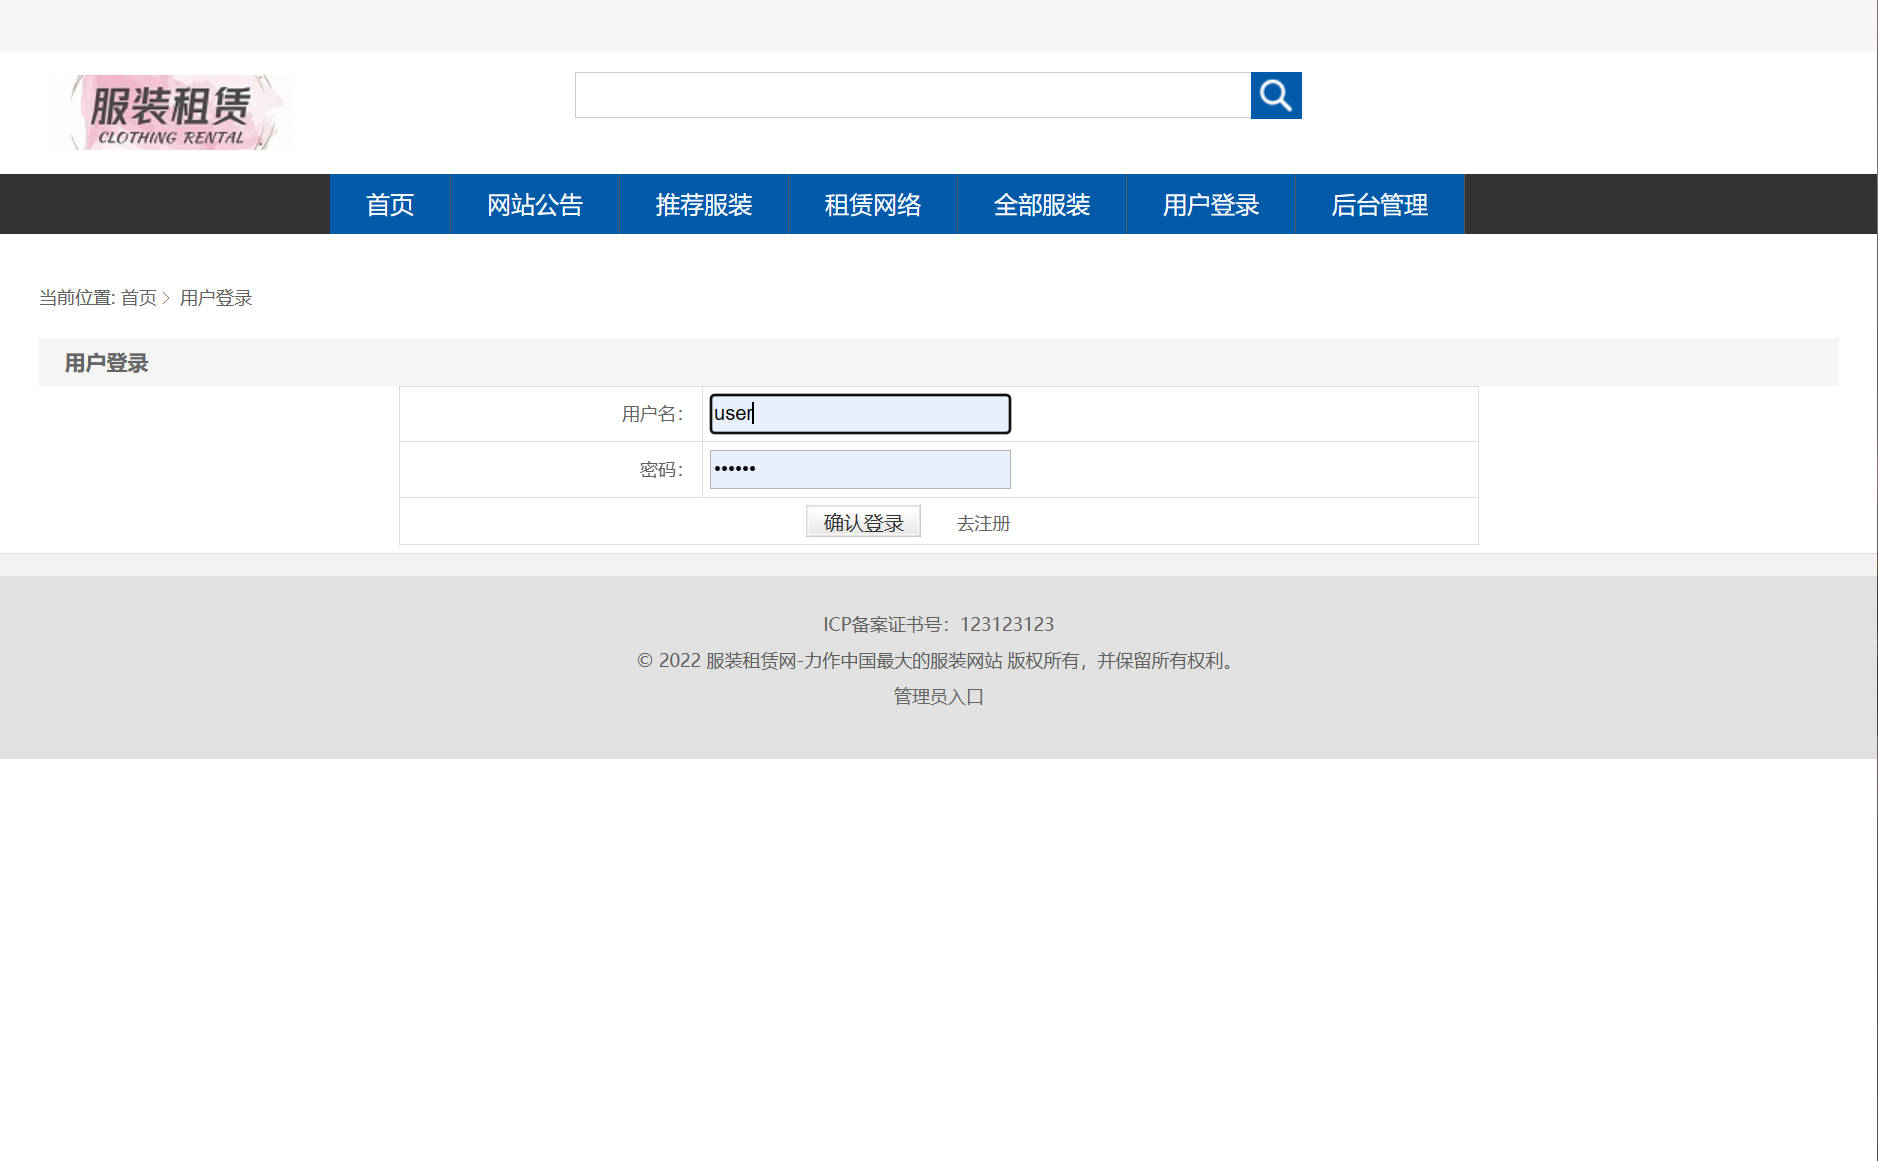Viewport: 1878px width, 1161px height.
Task: Open the 管理员入口 admin entrance link
Action: pos(936,697)
